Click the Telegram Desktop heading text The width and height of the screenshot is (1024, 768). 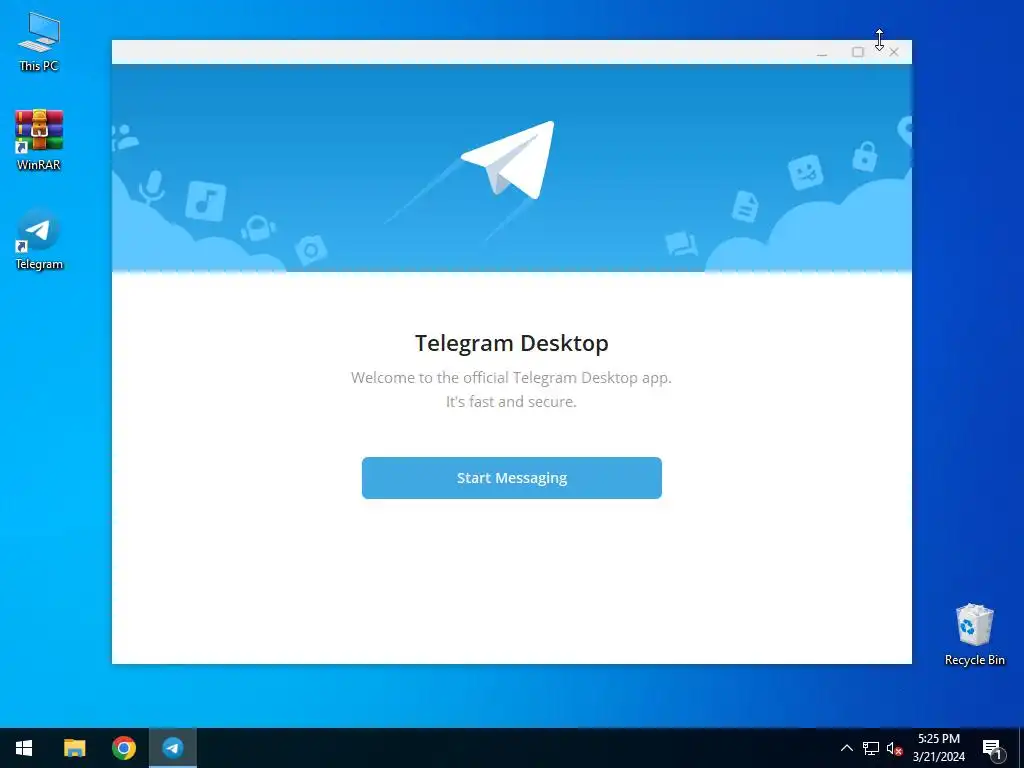[511, 343]
